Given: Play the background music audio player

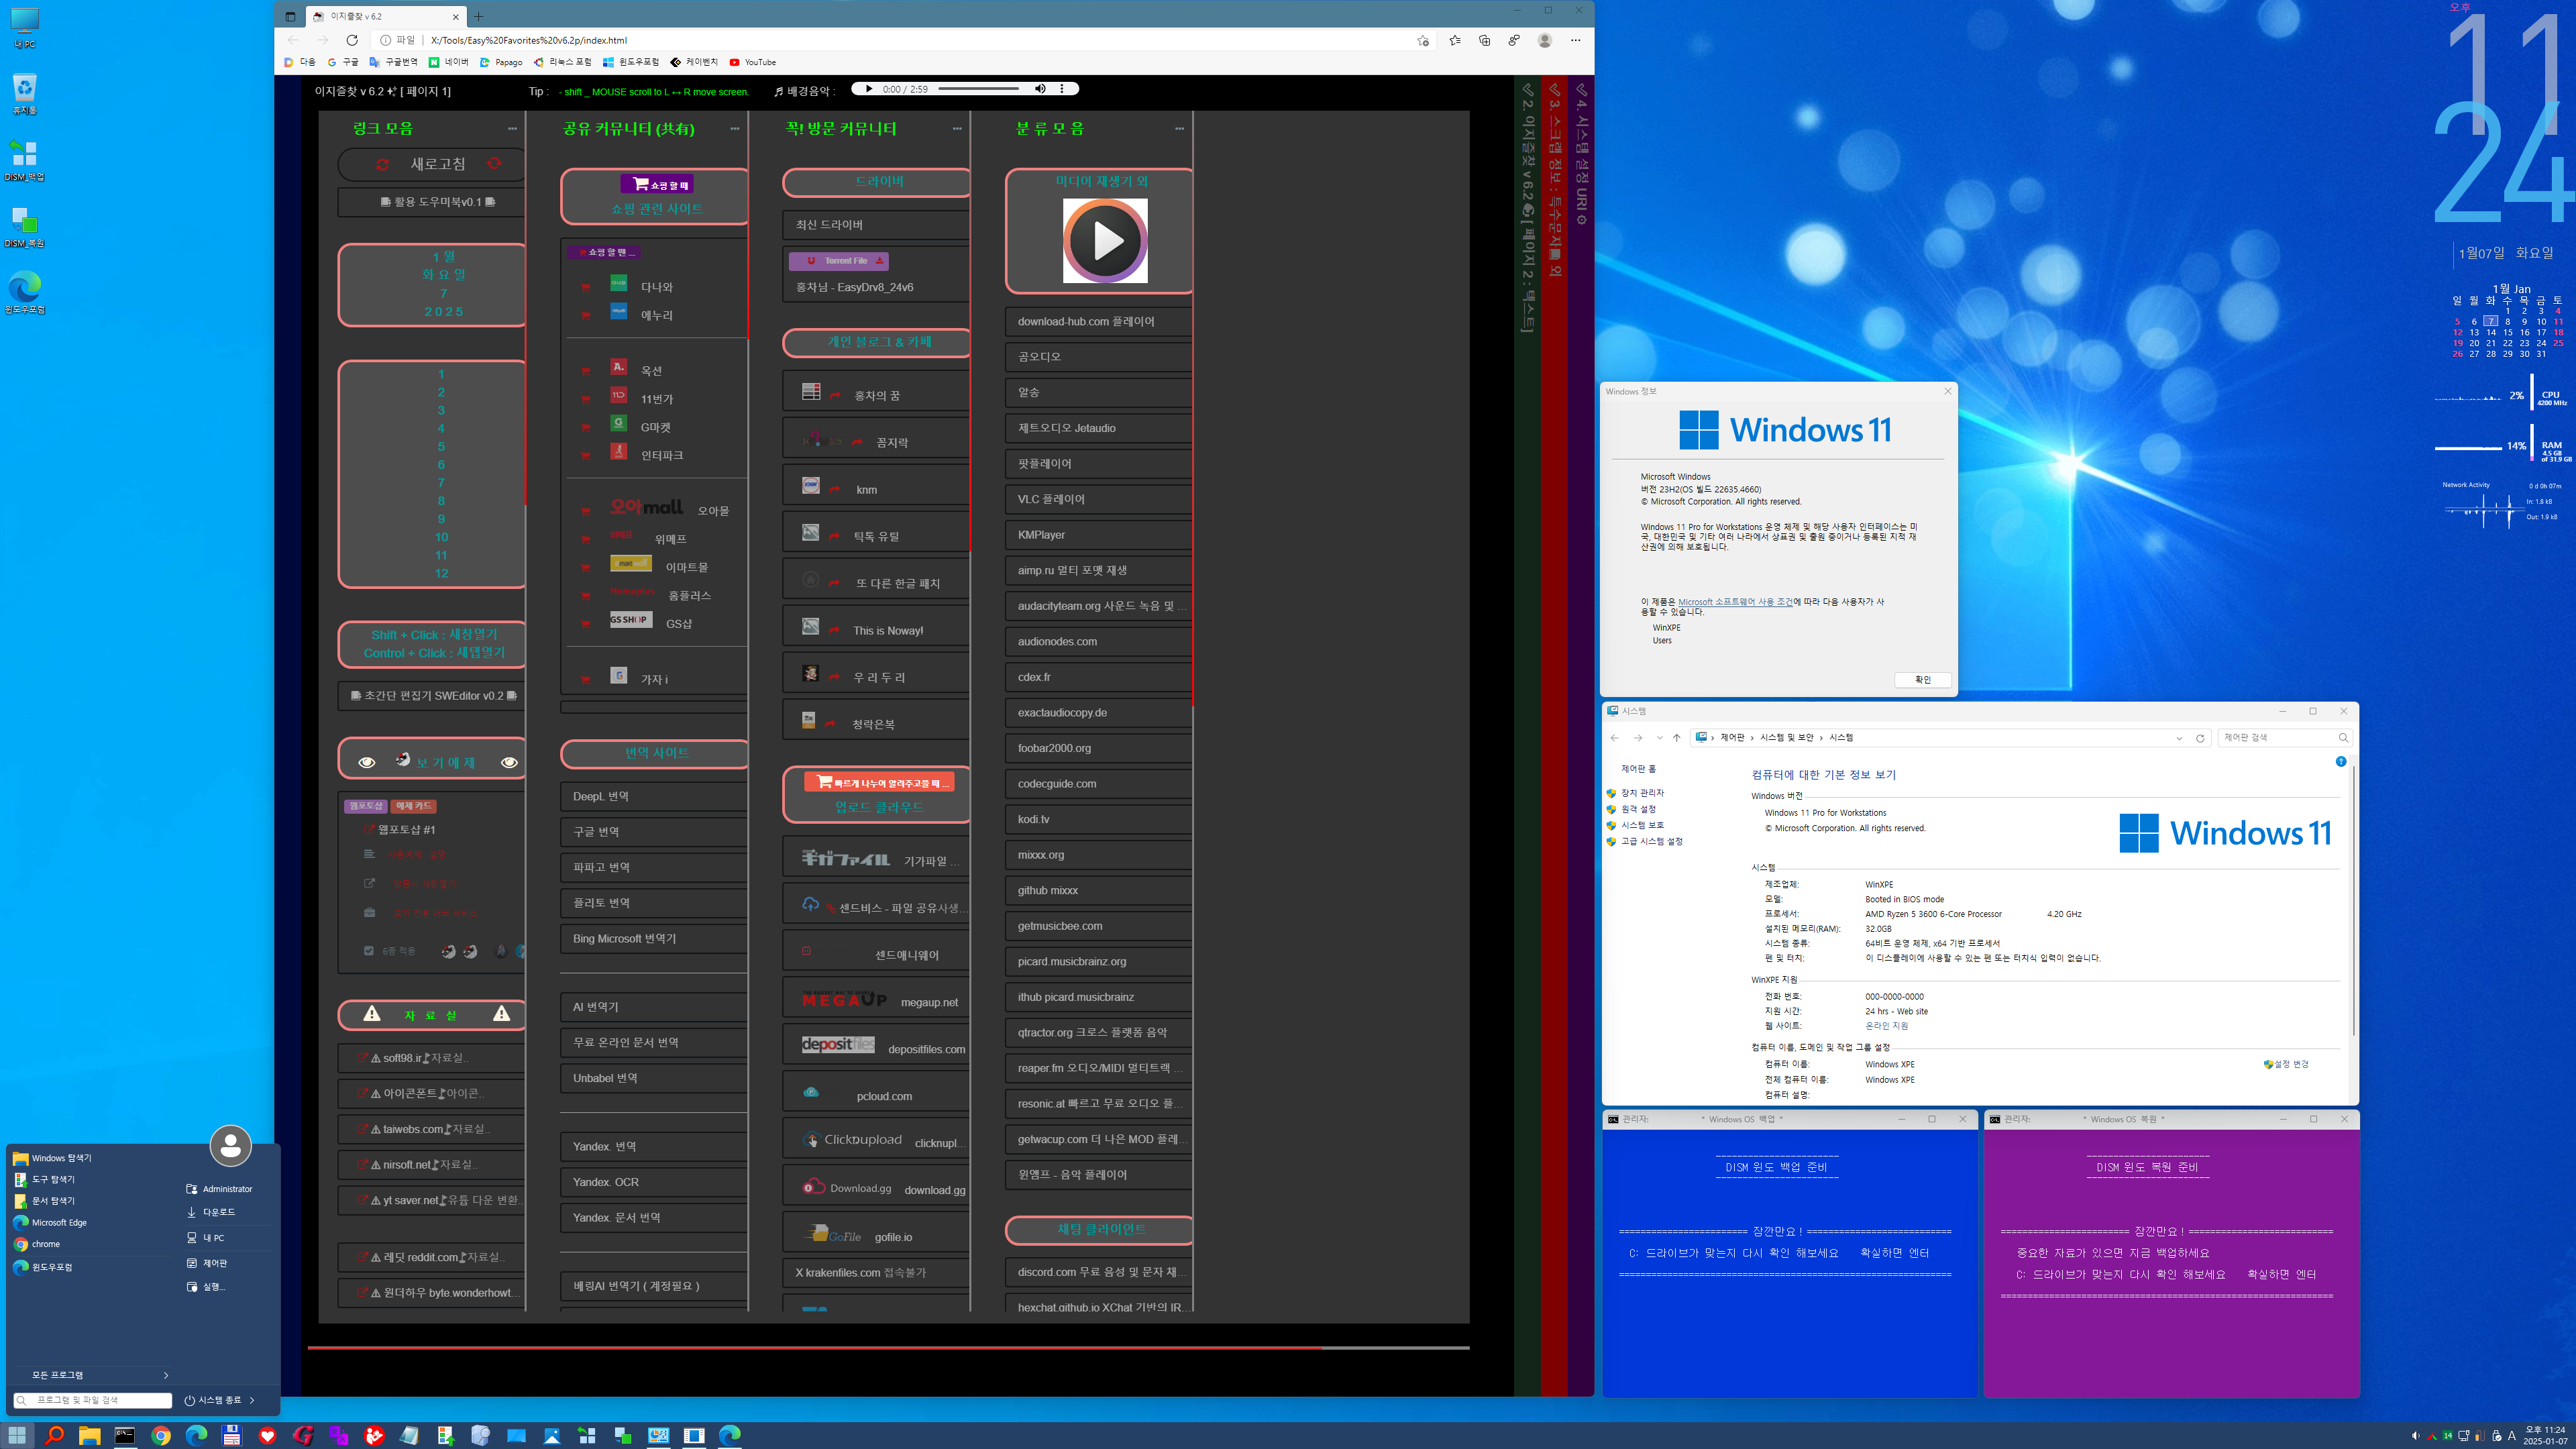Looking at the screenshot, I should tap(868, 89).
